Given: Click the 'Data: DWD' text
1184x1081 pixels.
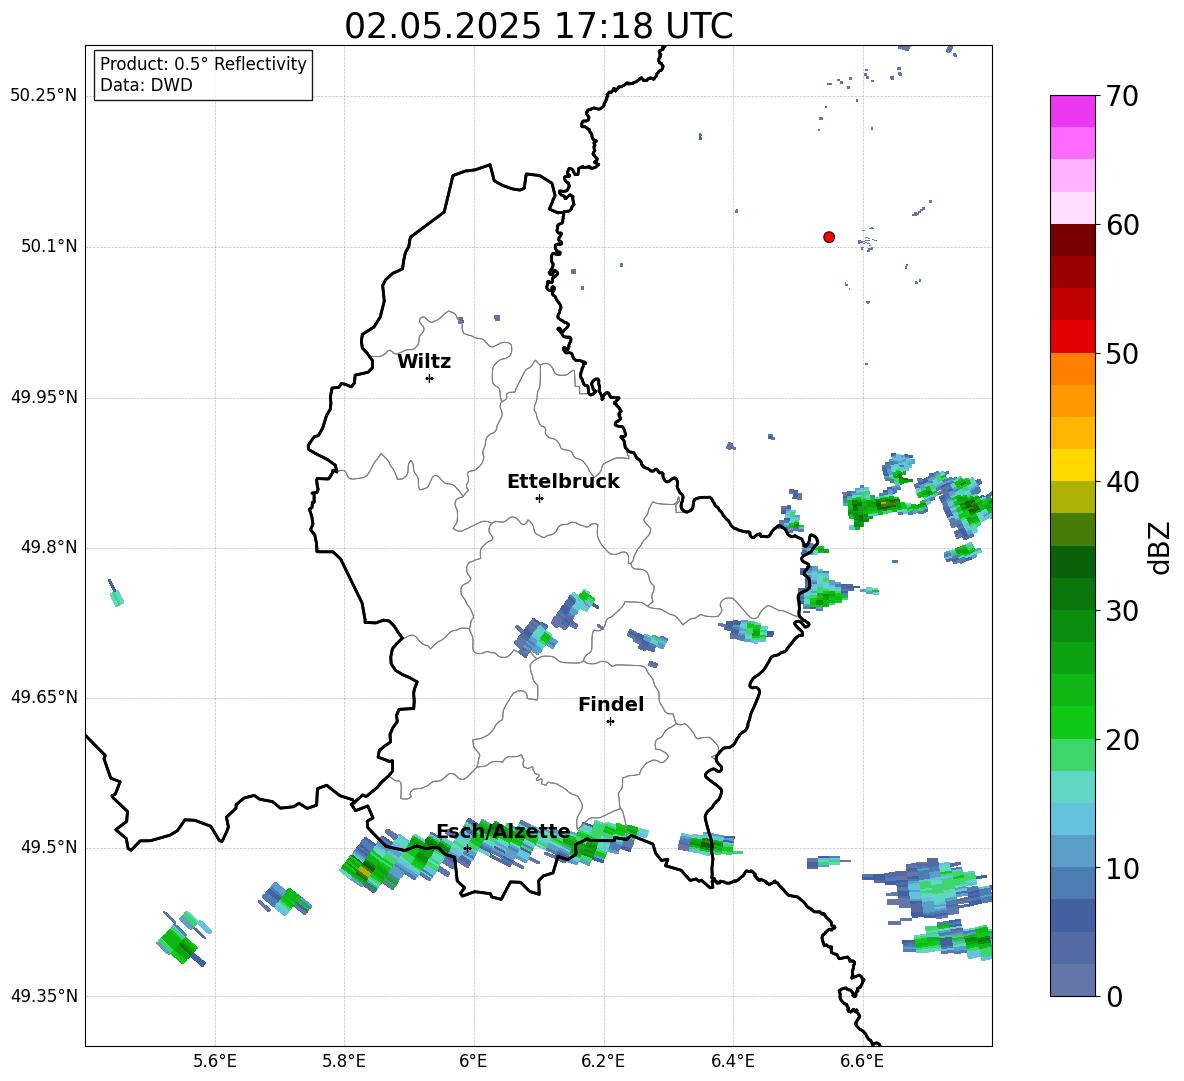Looking at the screenshot, I should (x=146, y=85).
